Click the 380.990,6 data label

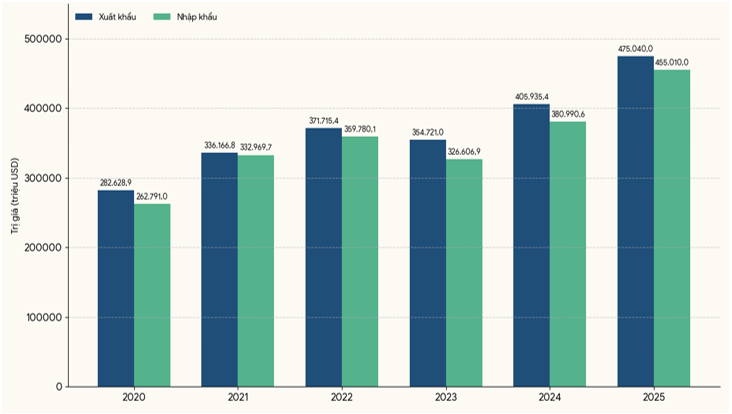pos(568,114)
